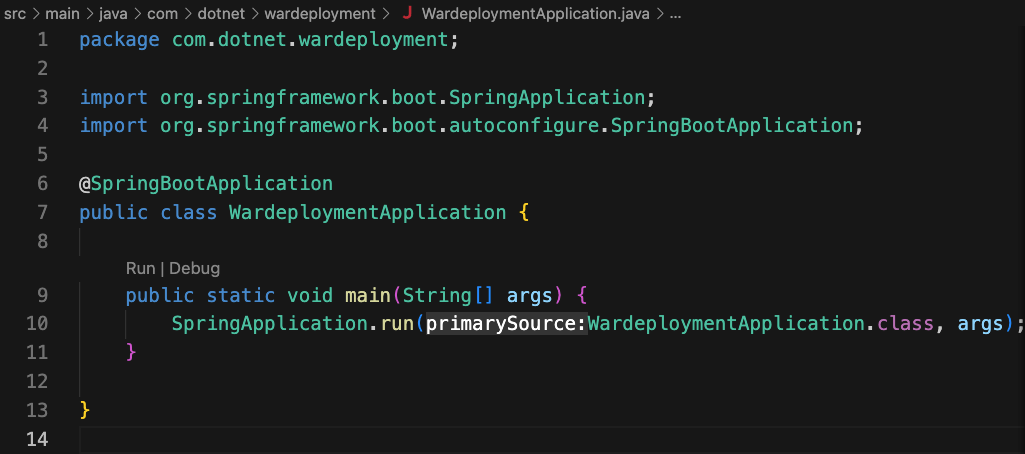The image size is (1025, 454).
Task: Click the Java file icon in breadcrumb
Action: click(x=407, y=14)
